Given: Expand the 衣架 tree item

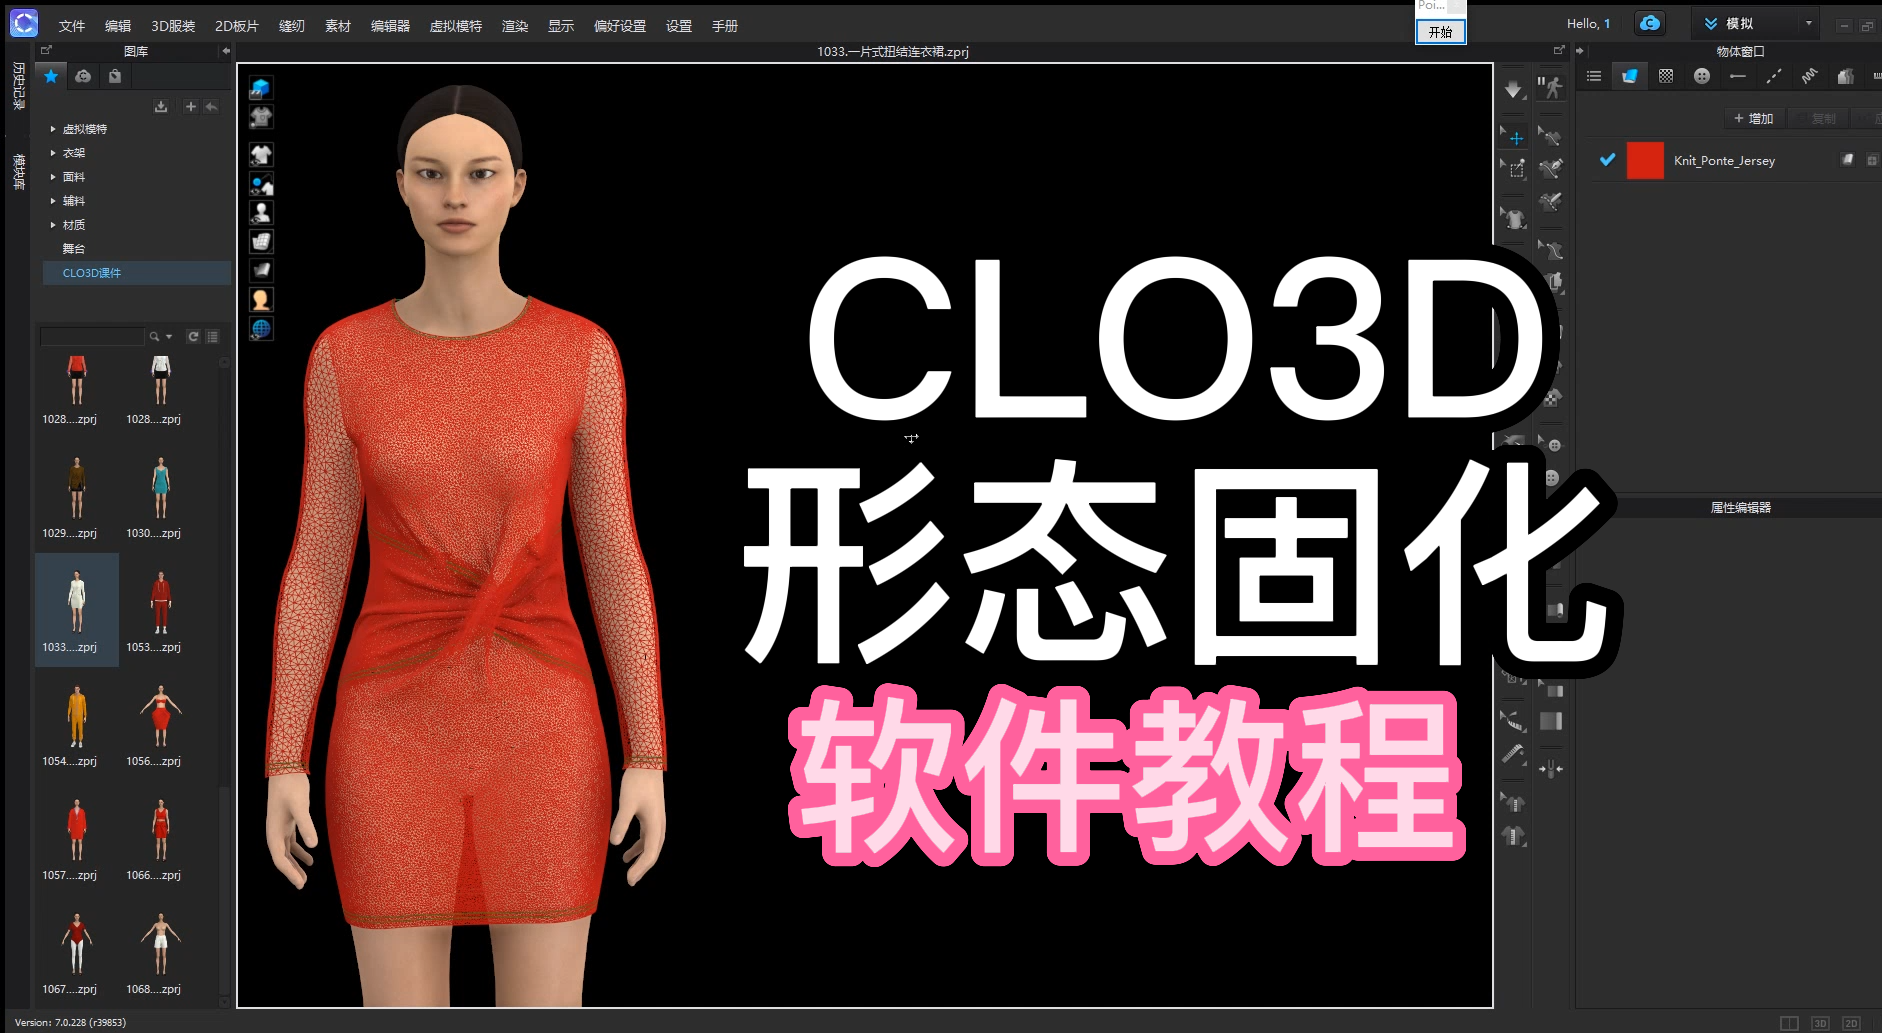Looking at the screenshot, I should tap(53, 153).
